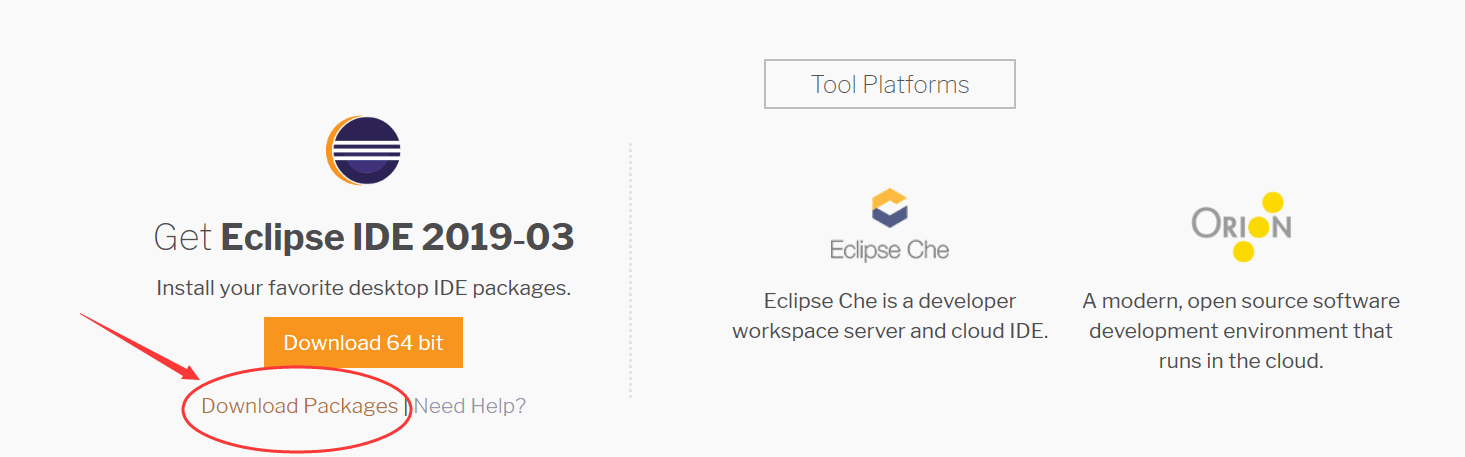
Task: Open the Download Packages link
Action: (x=299, y=406)
